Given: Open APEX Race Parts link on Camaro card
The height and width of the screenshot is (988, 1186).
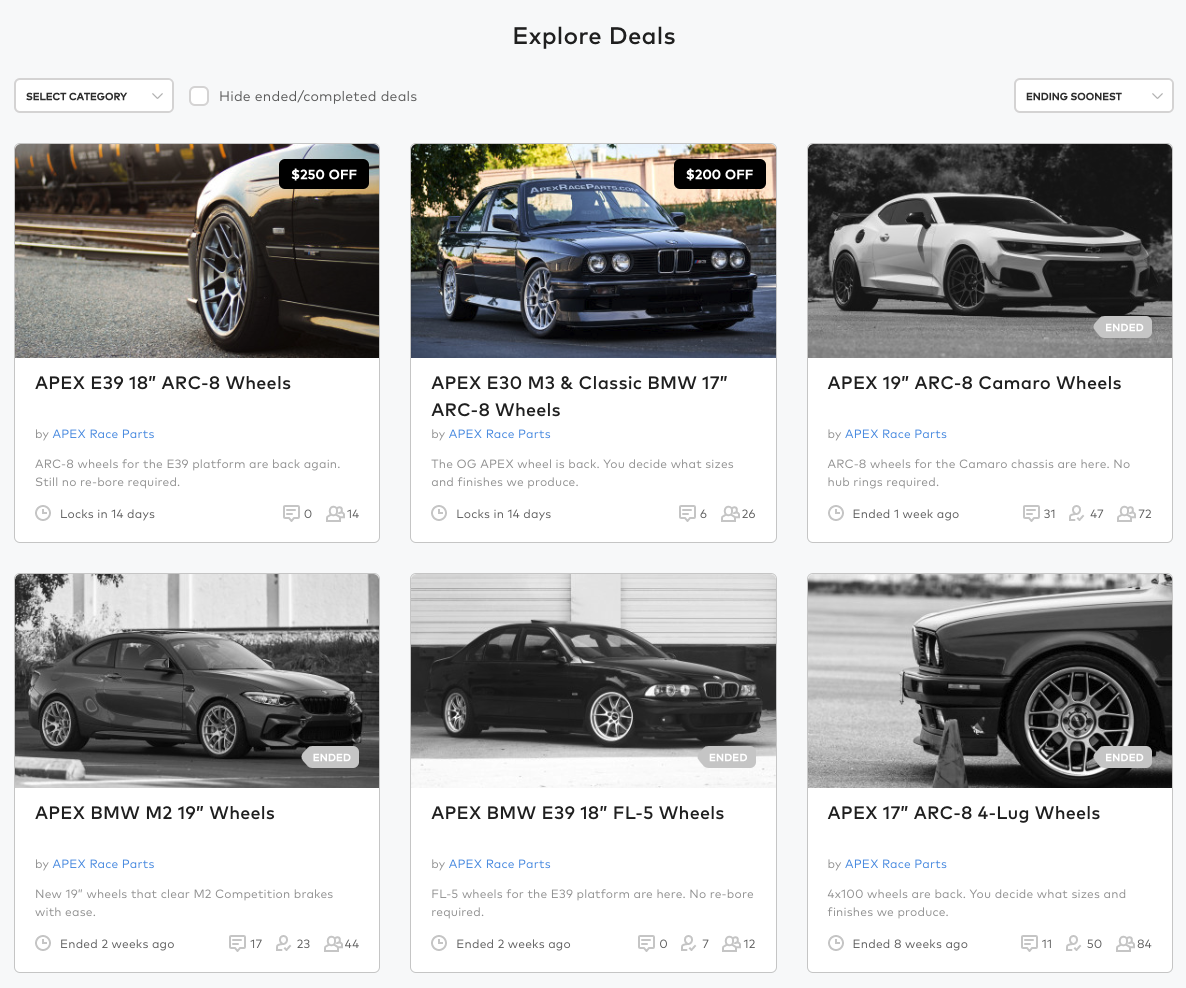Looking at the screenshot, I should tap(896, 433).
